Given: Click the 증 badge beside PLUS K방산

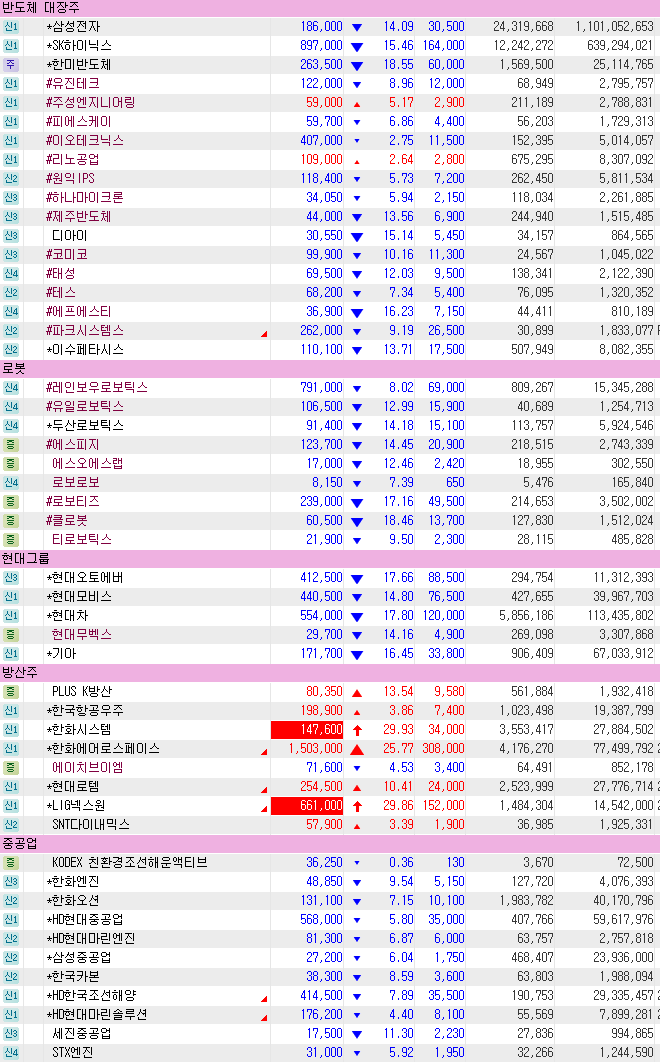Looking at the screenshot, I should [11, 692].
